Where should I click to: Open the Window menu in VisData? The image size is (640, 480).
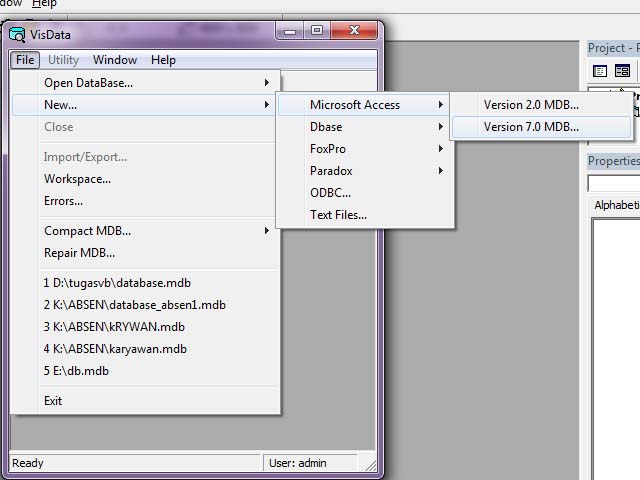click(115, 60)
